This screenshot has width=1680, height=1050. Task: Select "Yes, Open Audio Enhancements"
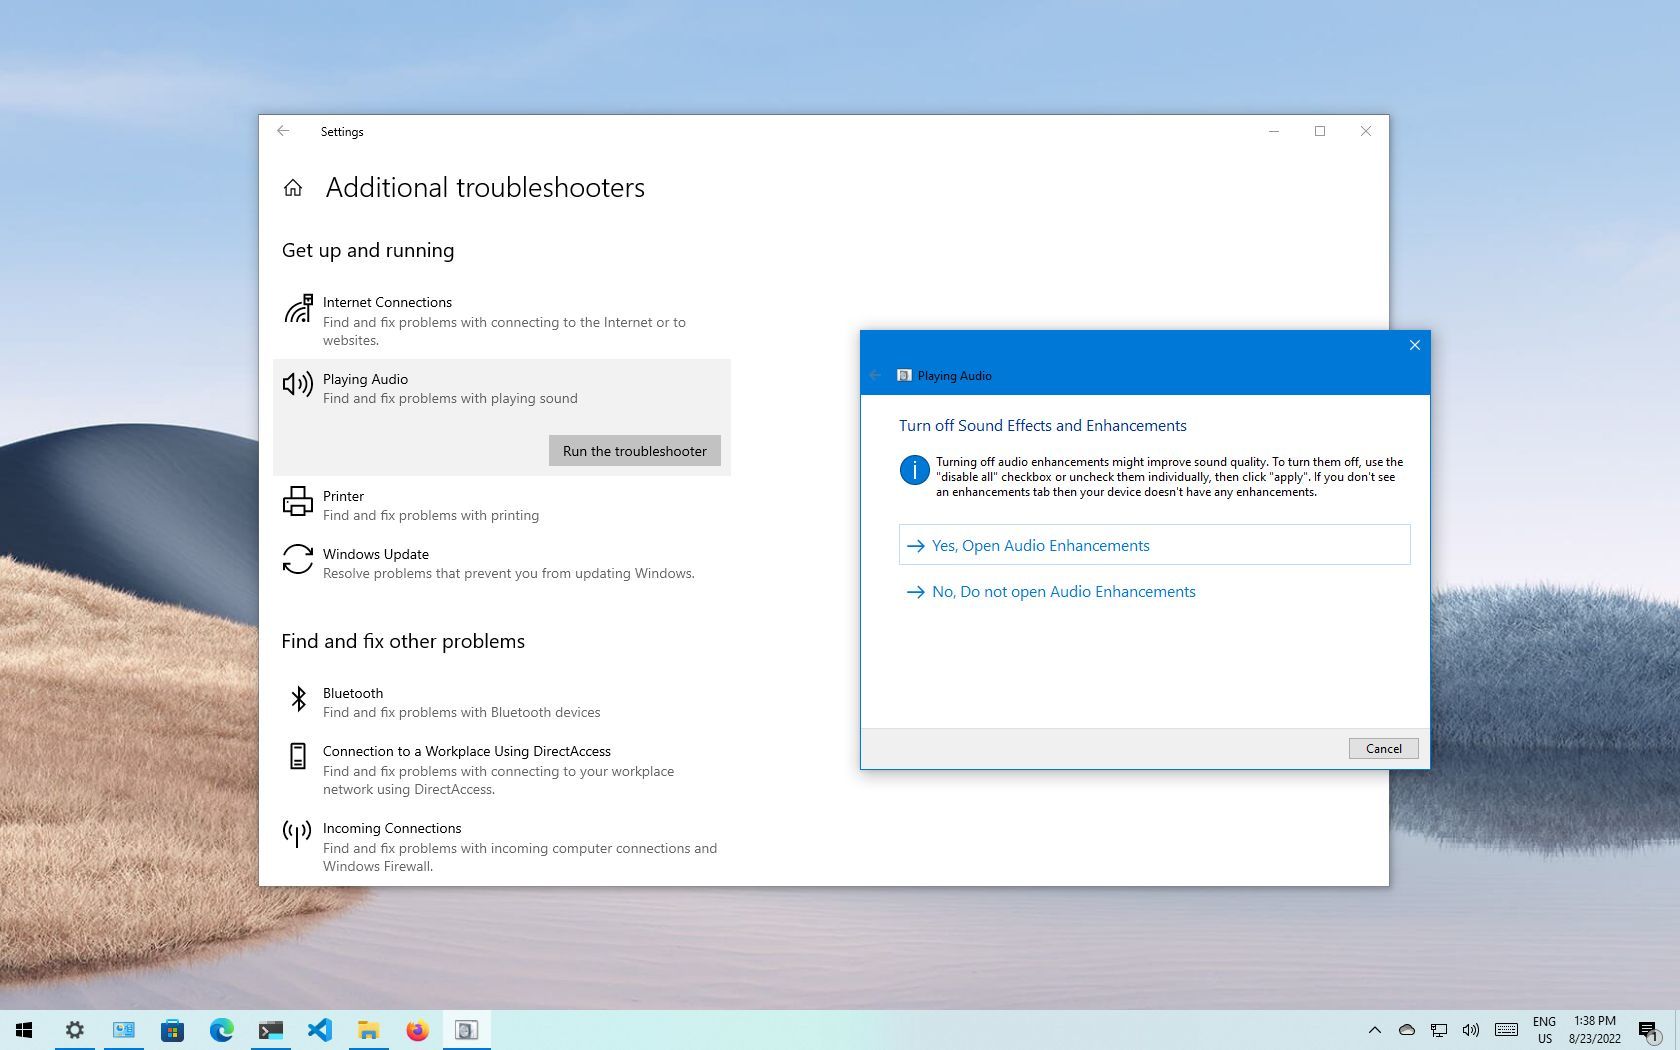1040,545
